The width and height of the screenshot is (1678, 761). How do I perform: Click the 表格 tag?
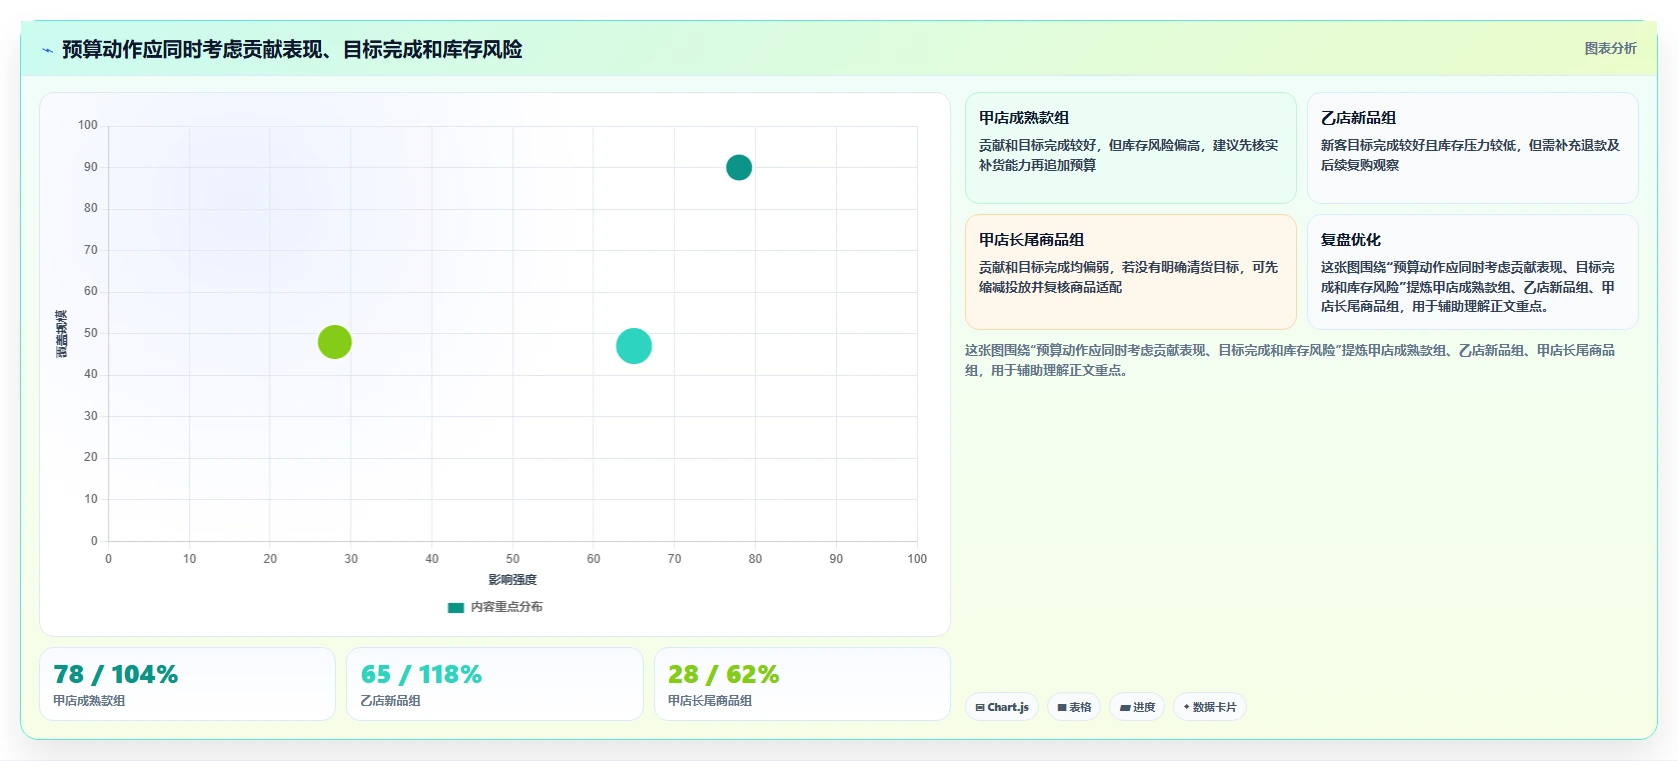pyautogui.click(x=1074, y=707)
